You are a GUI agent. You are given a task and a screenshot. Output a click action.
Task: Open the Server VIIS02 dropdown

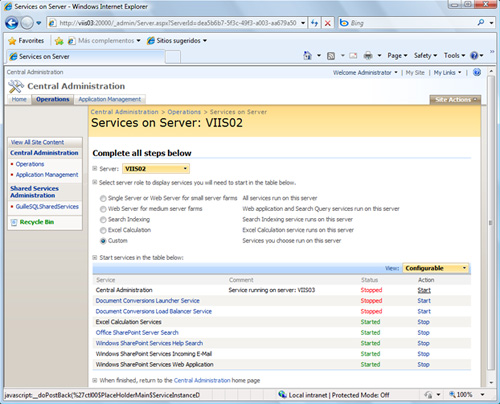[x=156, y=169]
